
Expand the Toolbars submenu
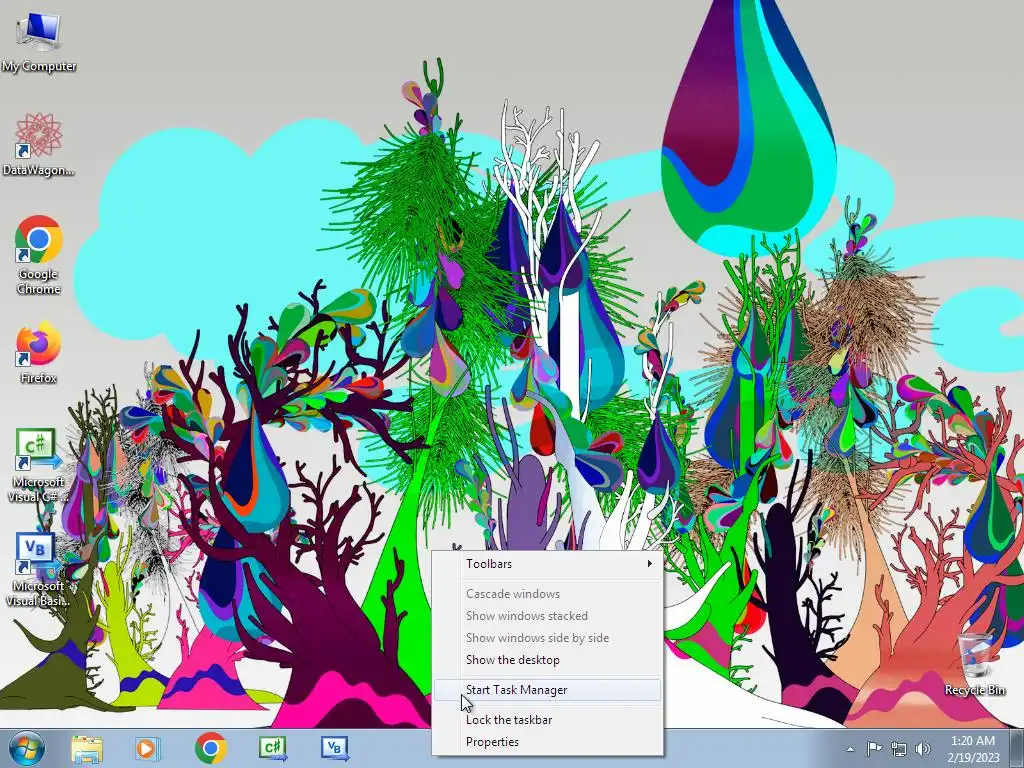[x=547, y=564]
